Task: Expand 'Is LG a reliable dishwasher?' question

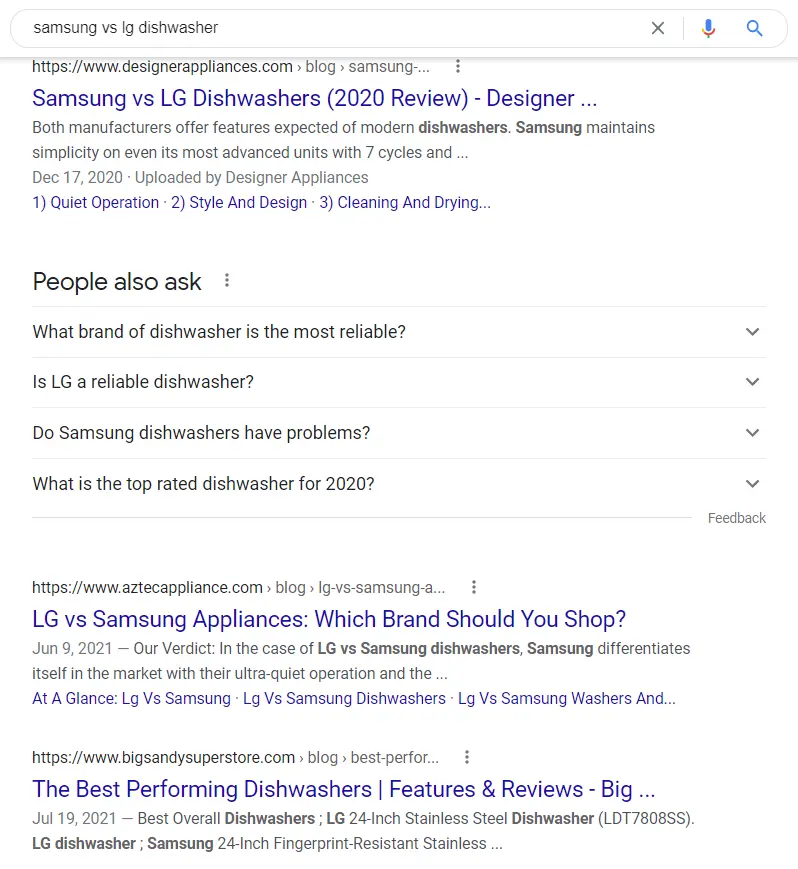Action: click(x=398, y=382)
